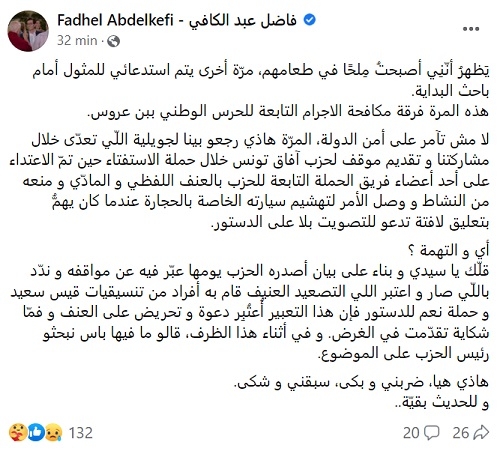
Task: Click the blue verified badge
Action: click(309, 20)
